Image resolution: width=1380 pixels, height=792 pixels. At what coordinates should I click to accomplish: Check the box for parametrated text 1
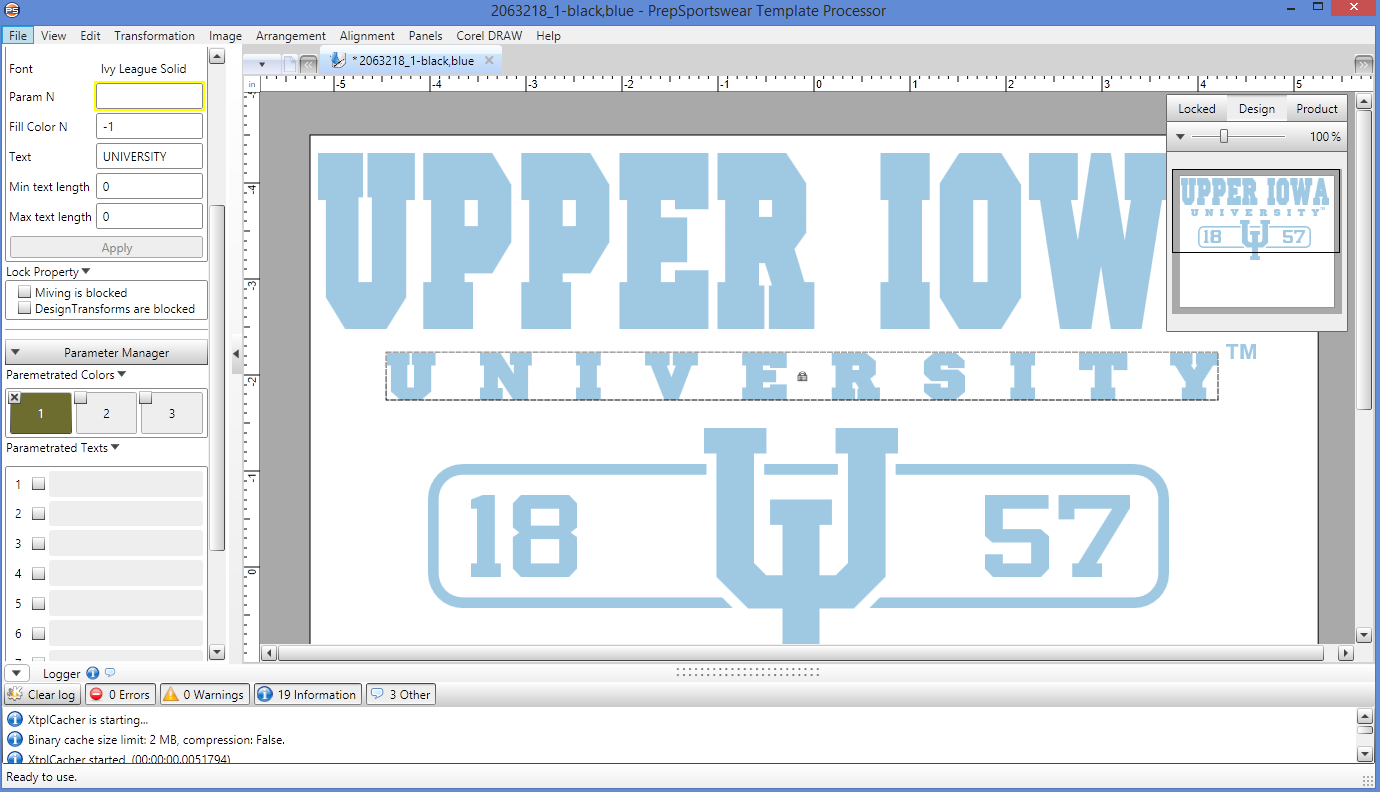coord(38,484)
